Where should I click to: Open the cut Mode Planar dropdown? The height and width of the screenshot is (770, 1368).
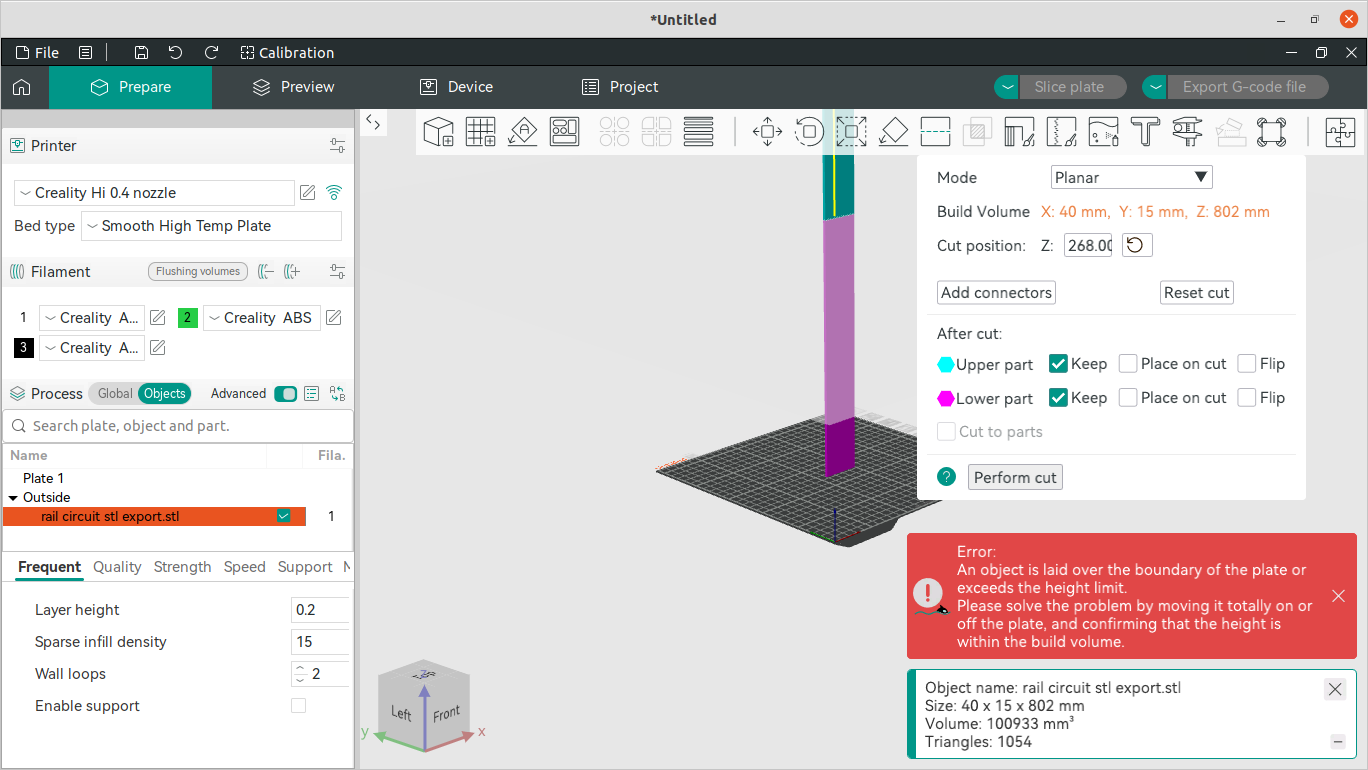pos(1132,178)
